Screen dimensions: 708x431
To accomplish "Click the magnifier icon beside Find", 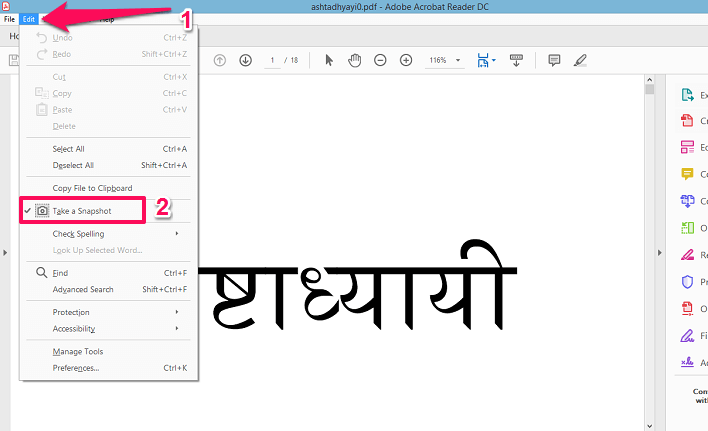I will point(42,273).
